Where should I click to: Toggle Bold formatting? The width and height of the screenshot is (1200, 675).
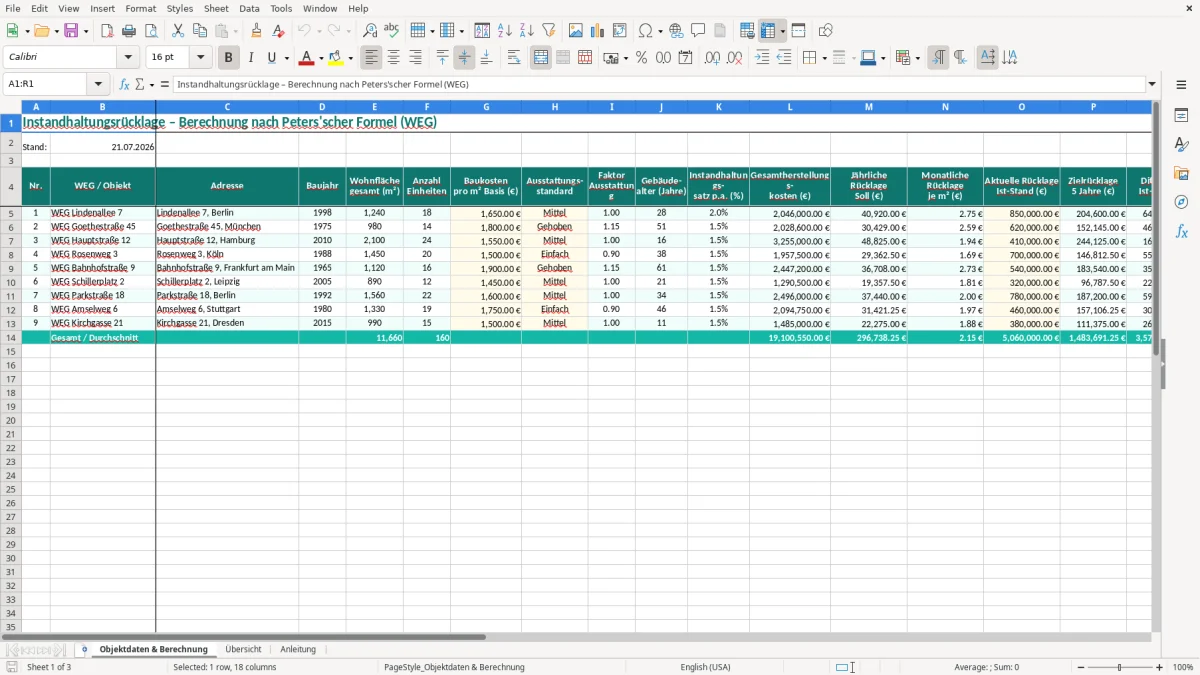click(229, 58)
